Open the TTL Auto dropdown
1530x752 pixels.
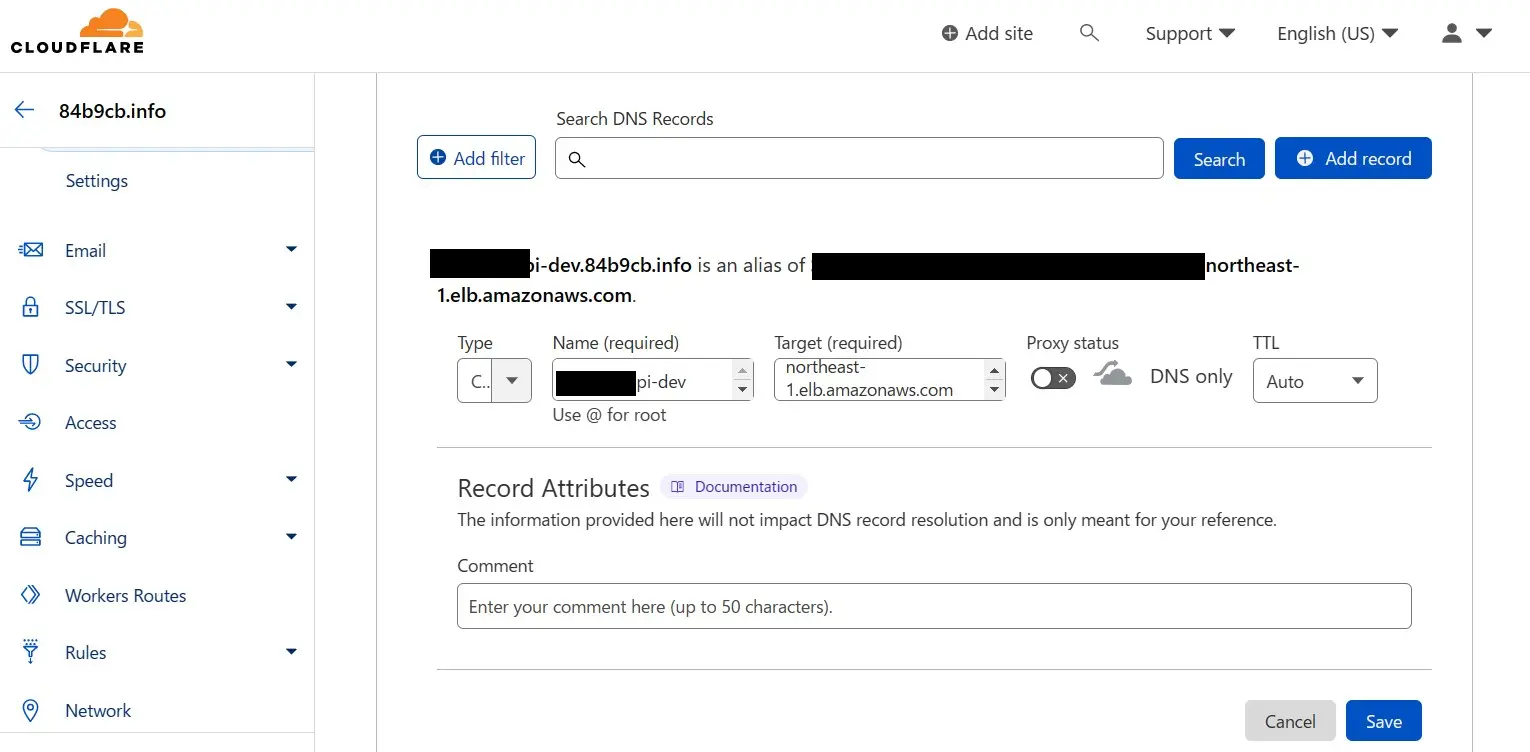[1314, 381]
